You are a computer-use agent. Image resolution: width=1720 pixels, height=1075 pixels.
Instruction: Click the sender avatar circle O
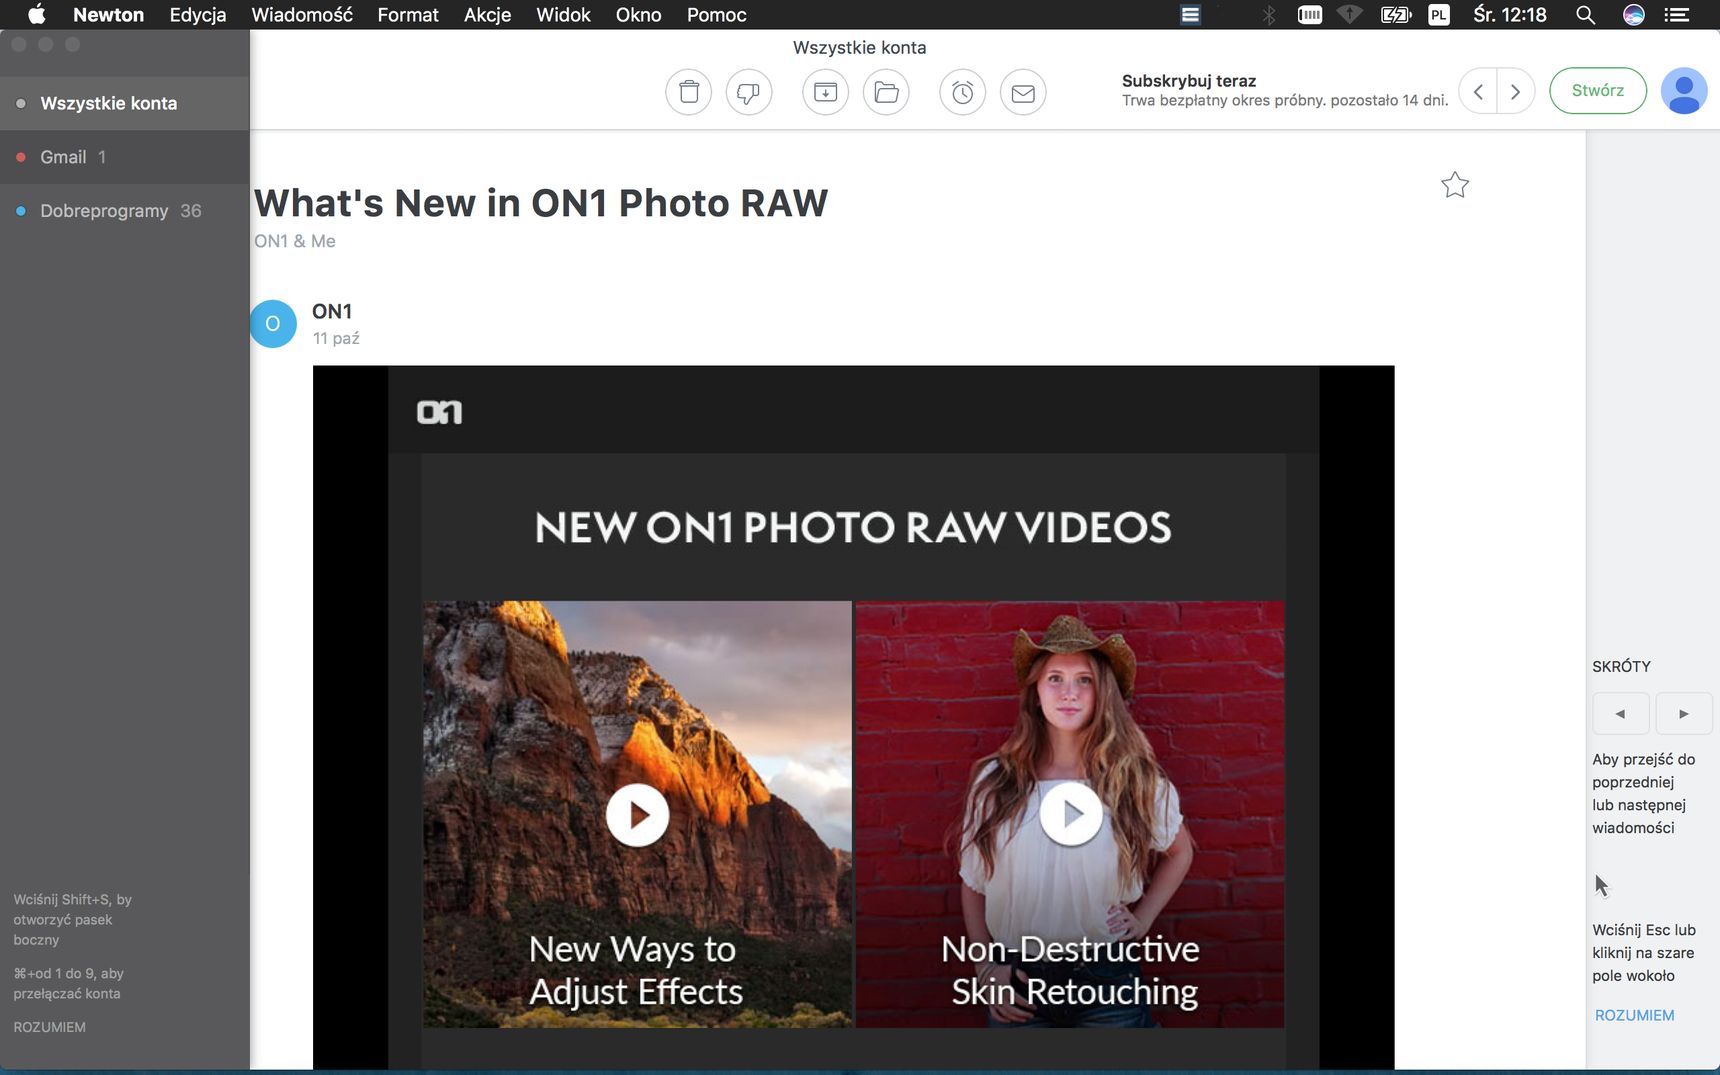(273, 324)
